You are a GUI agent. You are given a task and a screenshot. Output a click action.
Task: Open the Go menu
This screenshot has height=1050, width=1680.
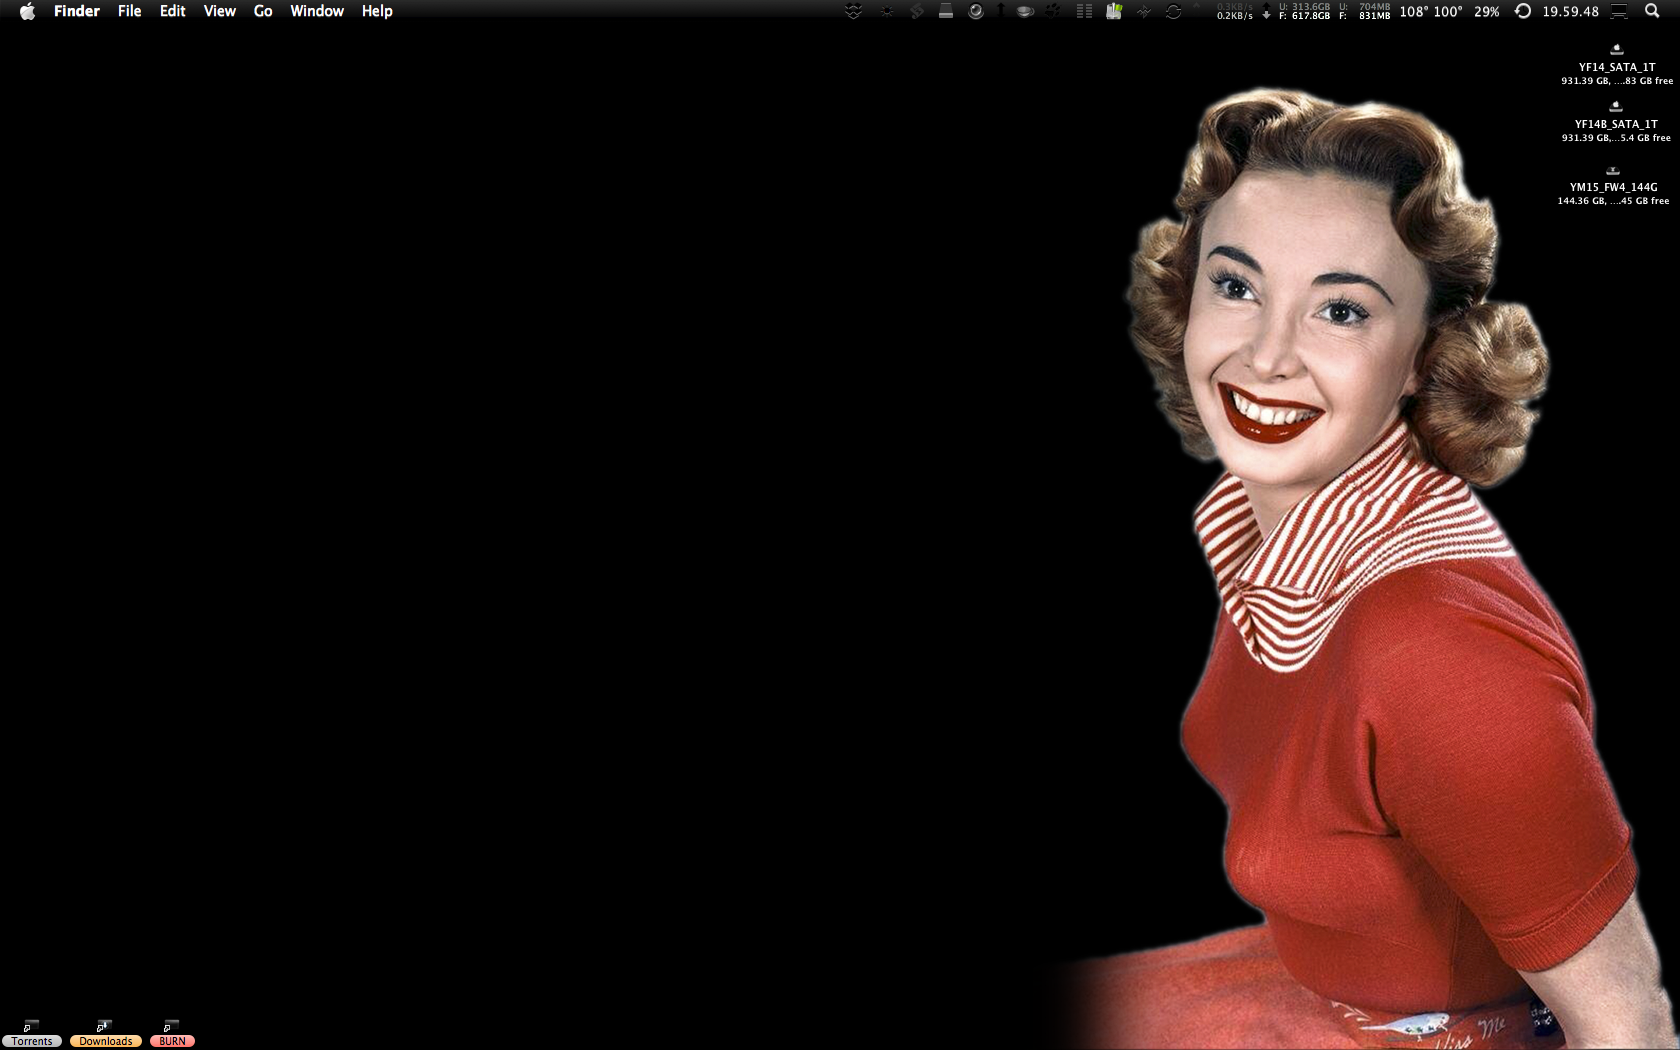tap(262, 11)
